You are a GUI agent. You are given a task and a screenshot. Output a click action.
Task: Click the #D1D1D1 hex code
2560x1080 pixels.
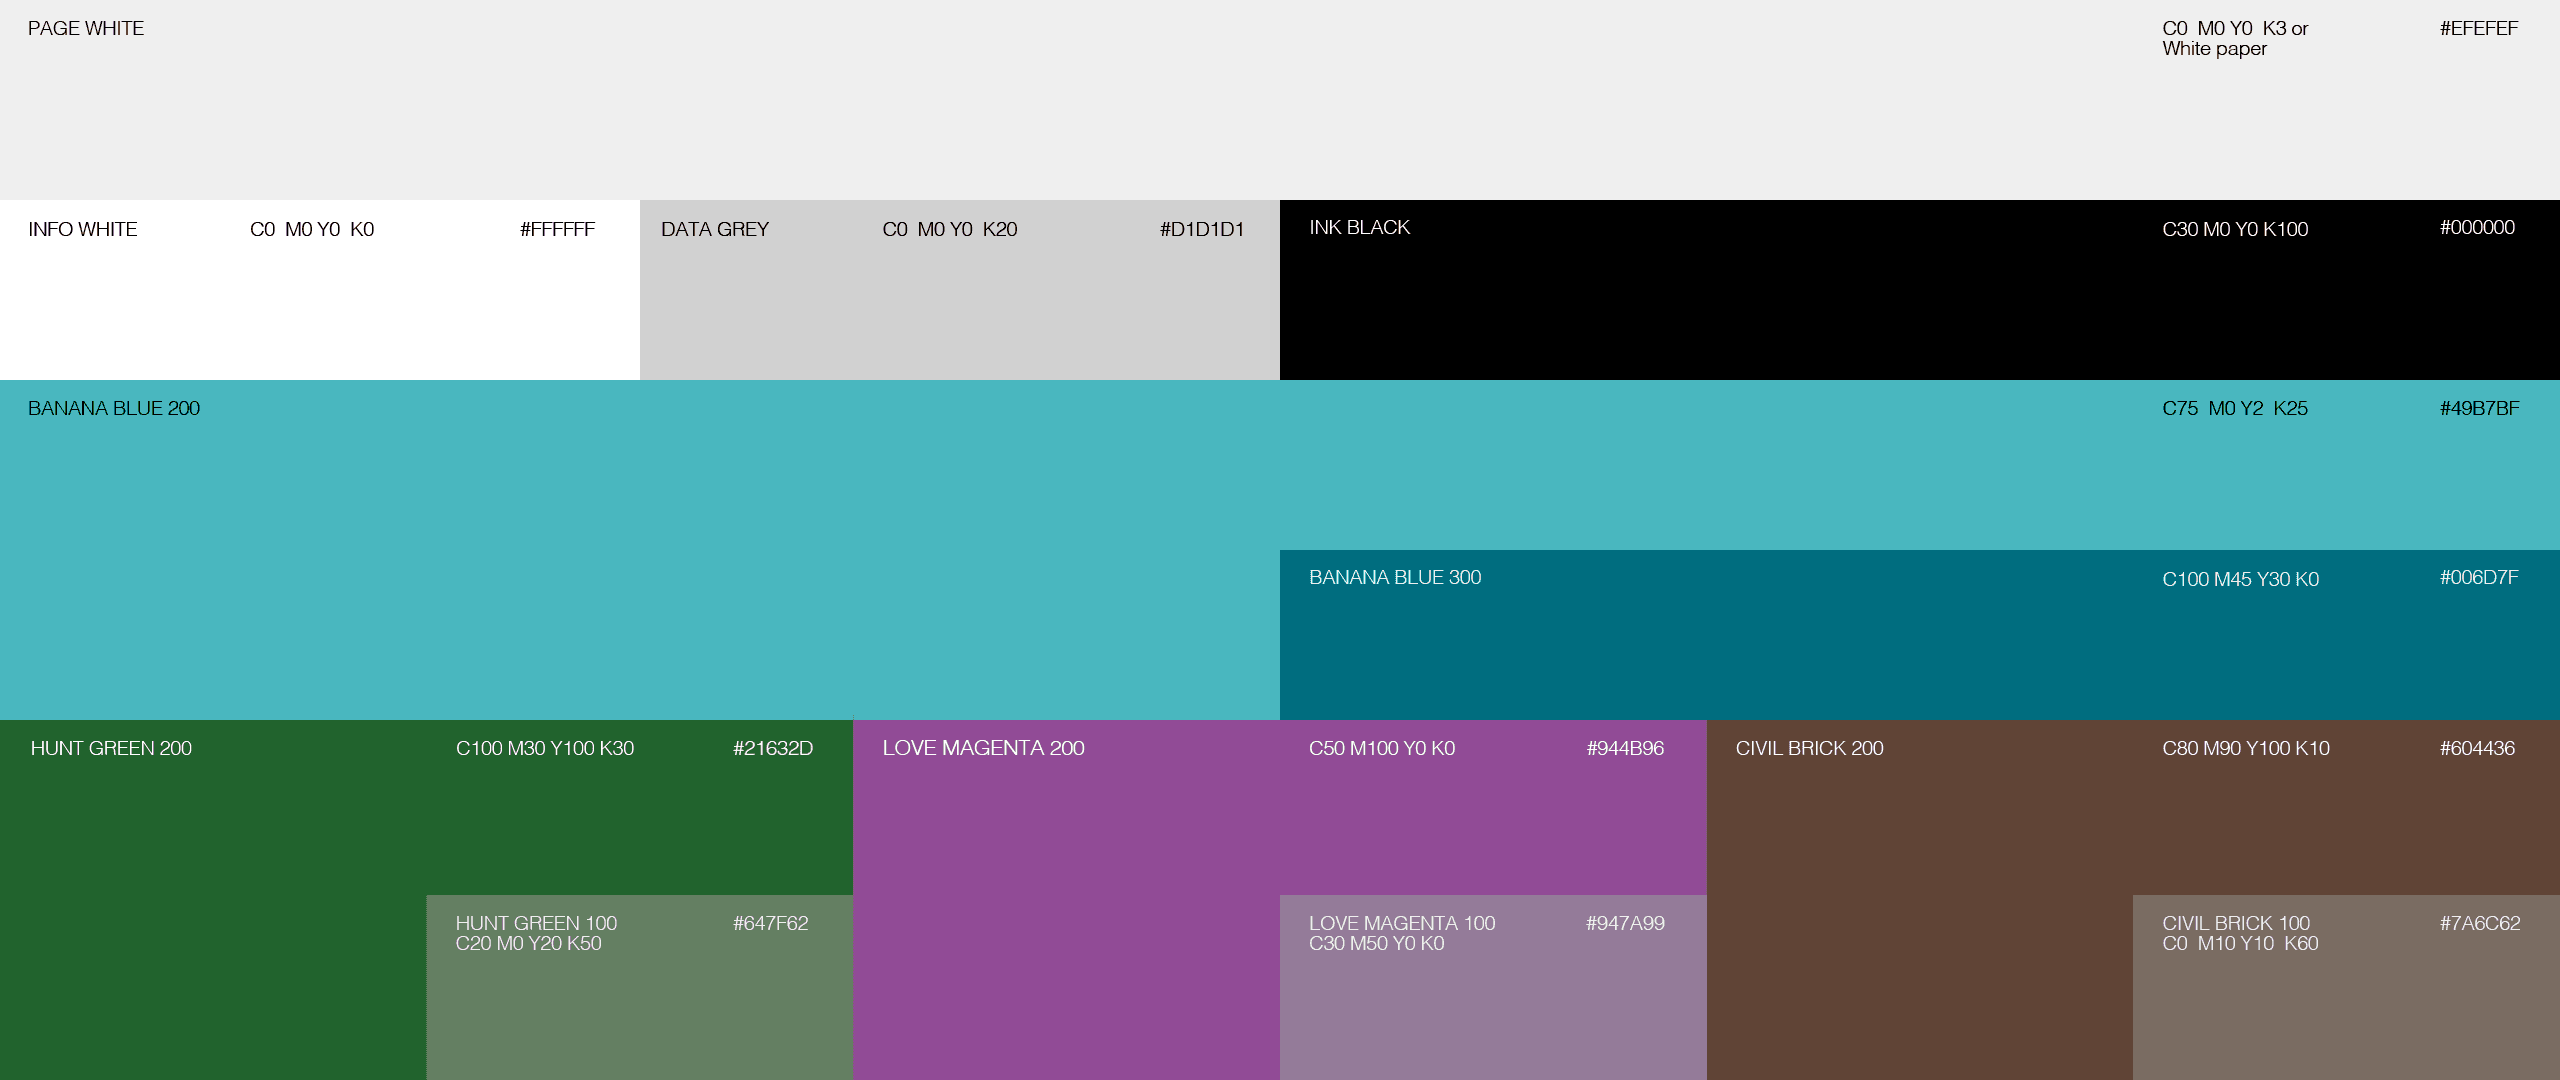tap(1201, 230)
